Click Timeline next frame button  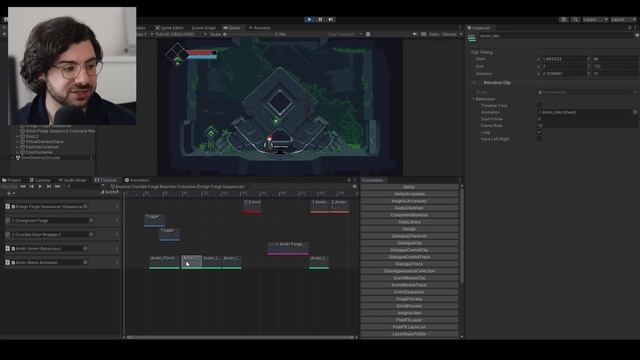point(49,187)
